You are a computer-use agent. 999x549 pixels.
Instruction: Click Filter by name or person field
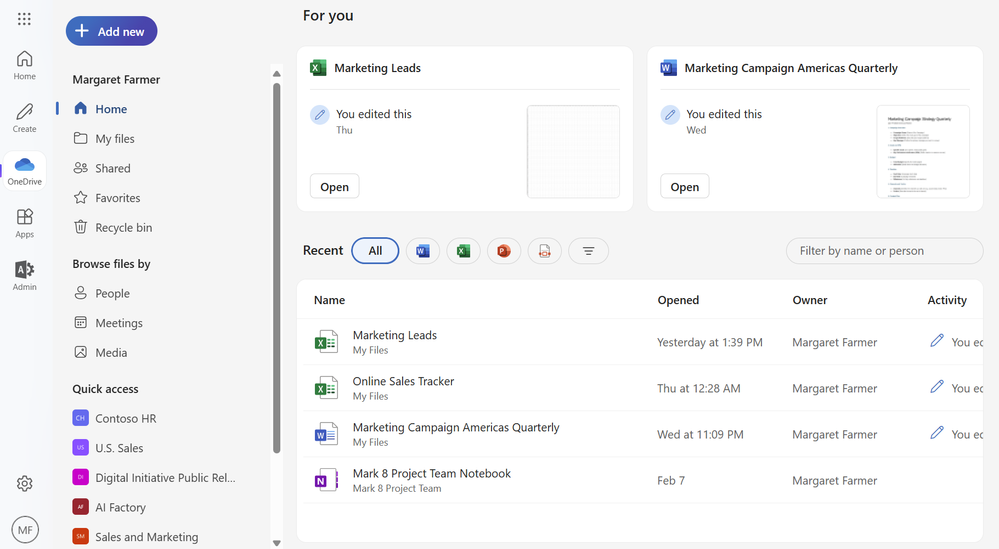[884, 251]
